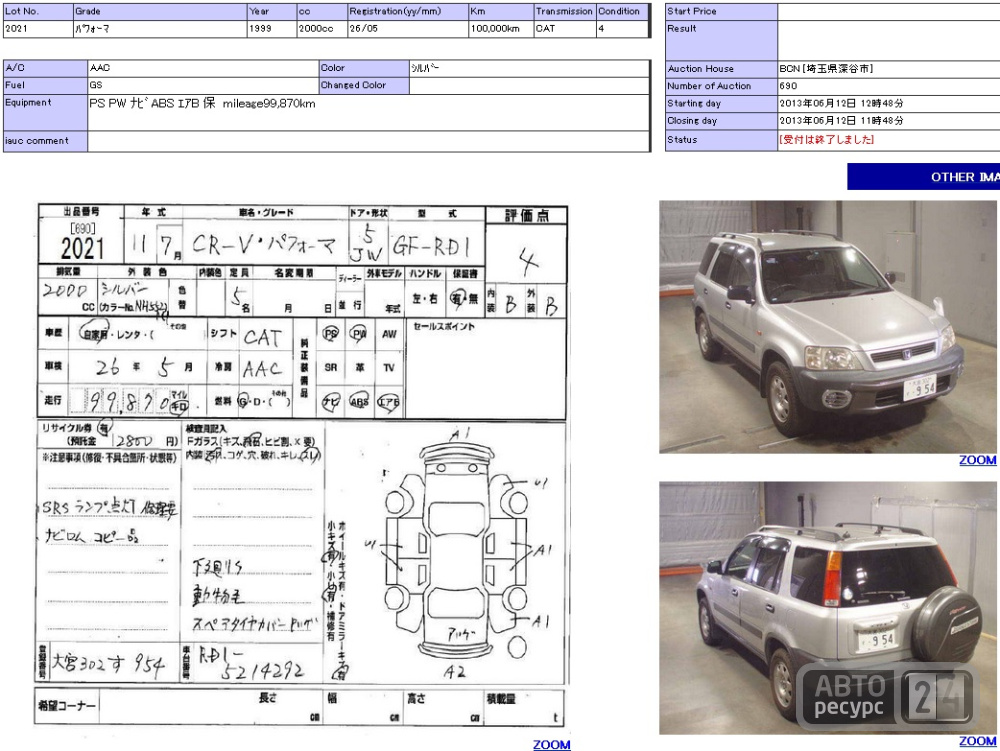Viewport: 1000px width, 751px height.
Task: Click the Result label cell
Action: click(721, 41)
